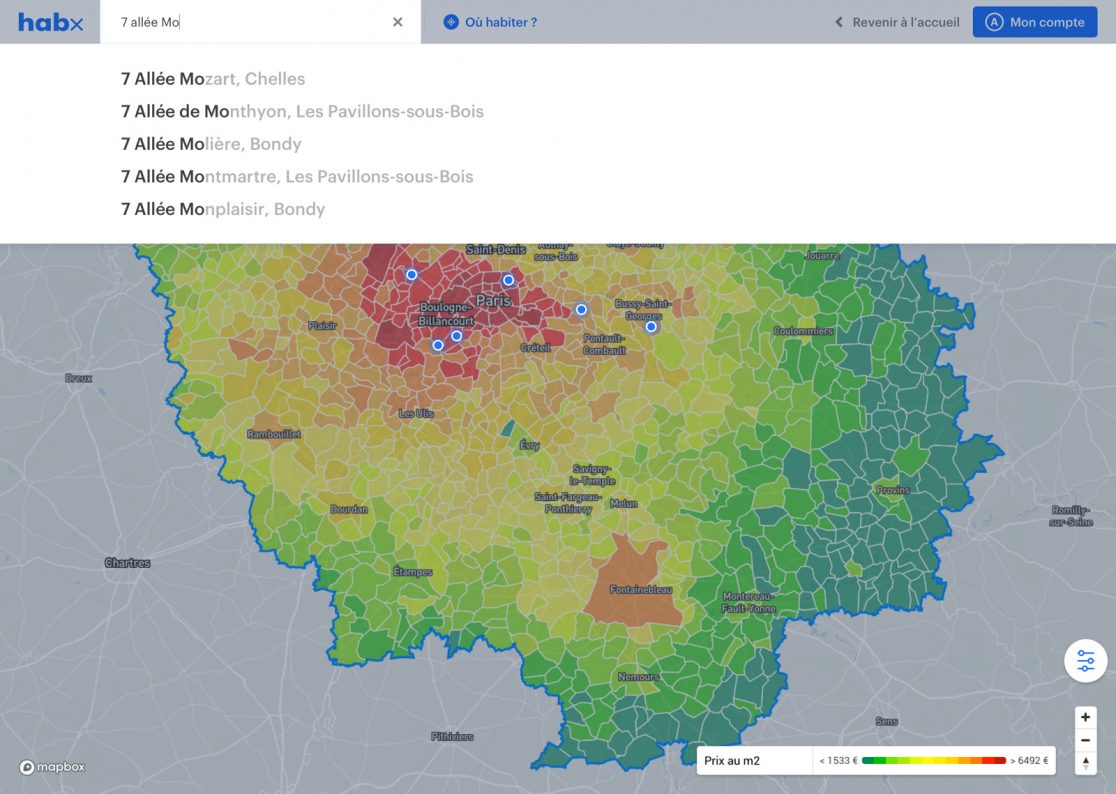Viewport: 1116px width, 794px height.
Task: Zoom out of the map
Action: (x=1085, y=740)
